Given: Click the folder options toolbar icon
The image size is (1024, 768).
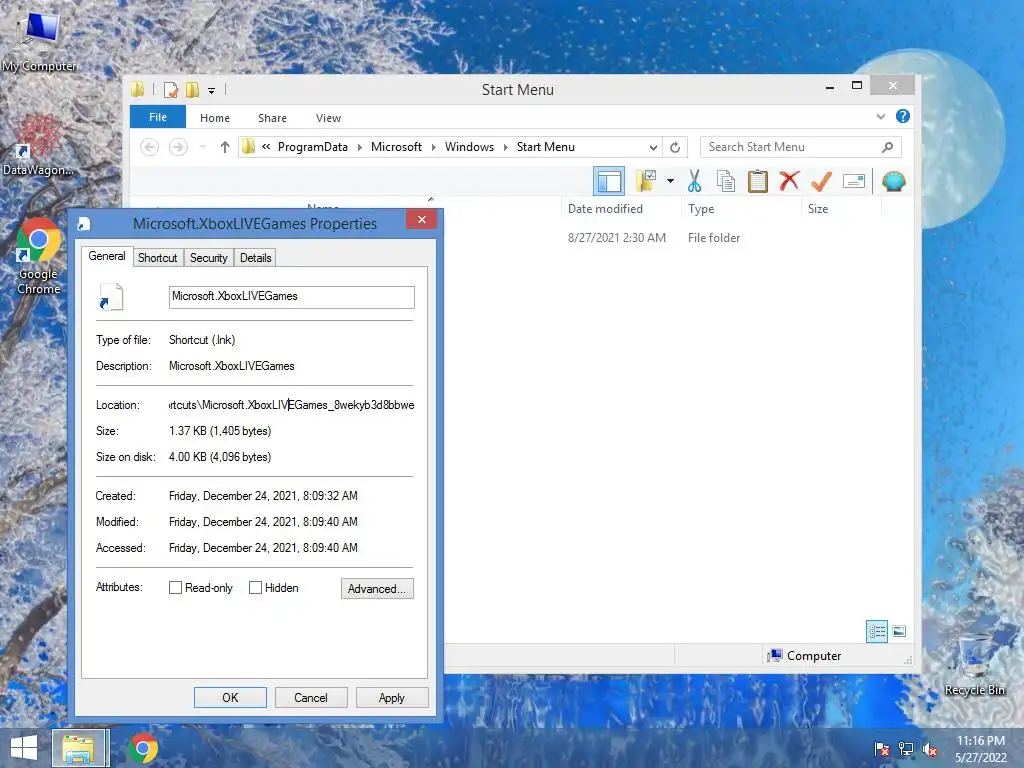Looking at the screenshot, I should pos(647,181).
